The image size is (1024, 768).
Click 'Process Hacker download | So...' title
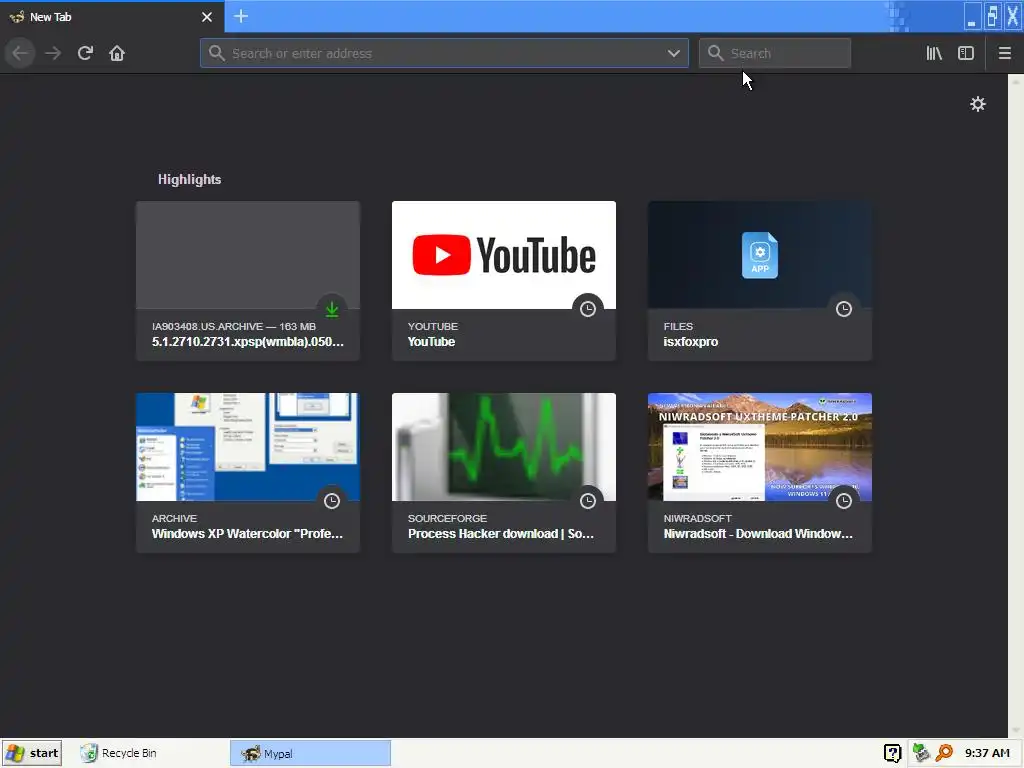coord(501,534)
